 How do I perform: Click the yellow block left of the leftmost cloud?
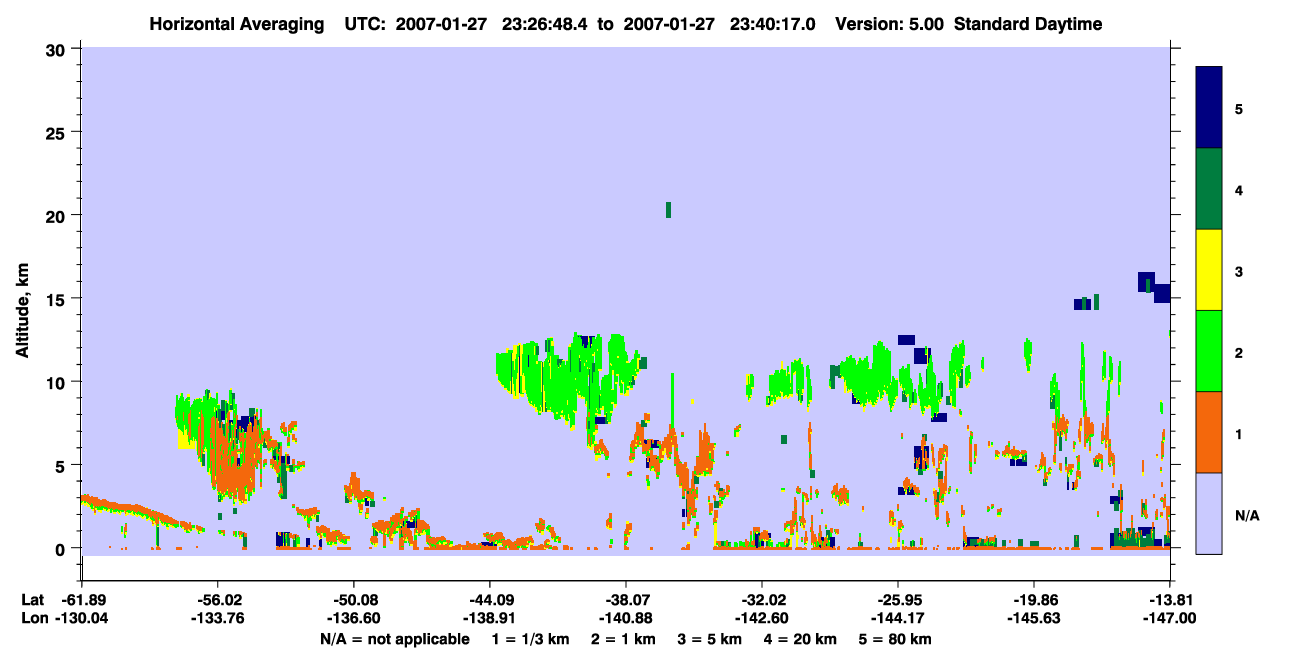pos(186,439)
